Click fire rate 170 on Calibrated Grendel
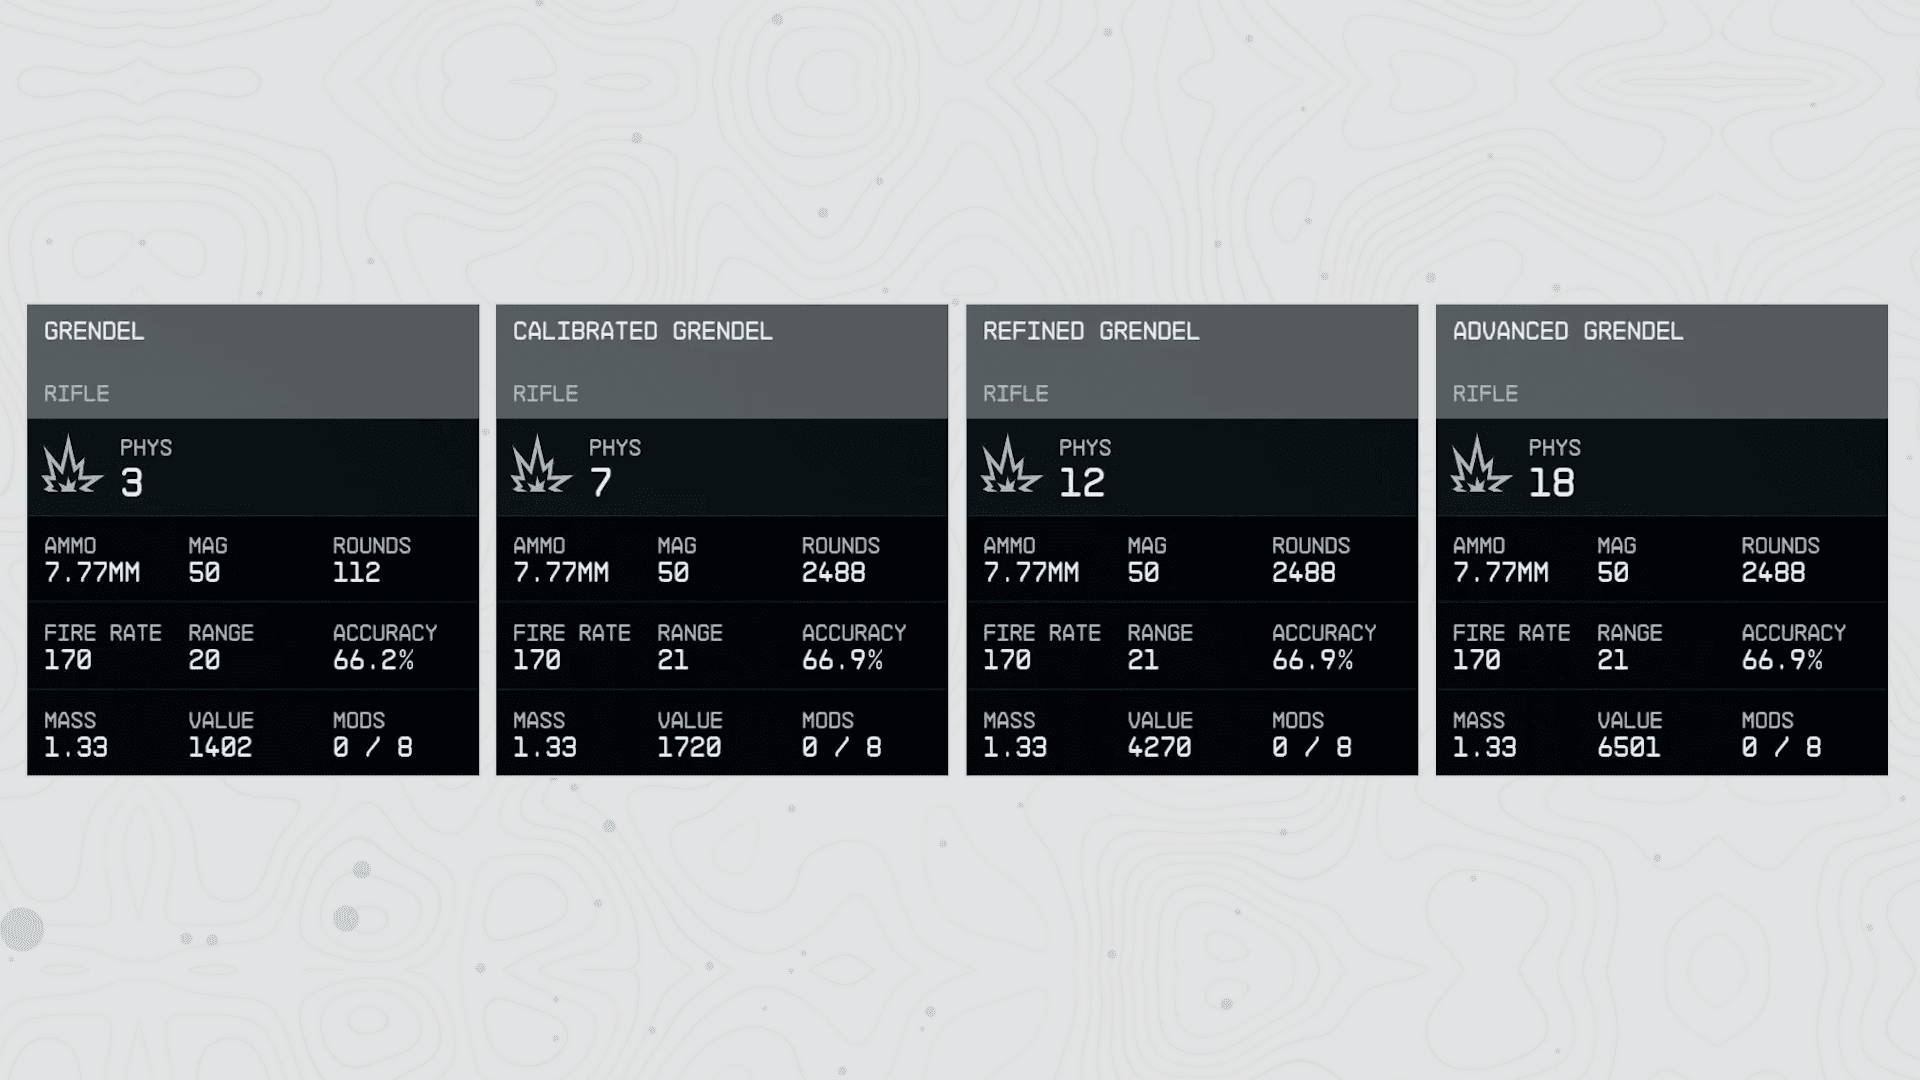The height and width of the screenshot is (1080, 1920). tap(537, 660)
